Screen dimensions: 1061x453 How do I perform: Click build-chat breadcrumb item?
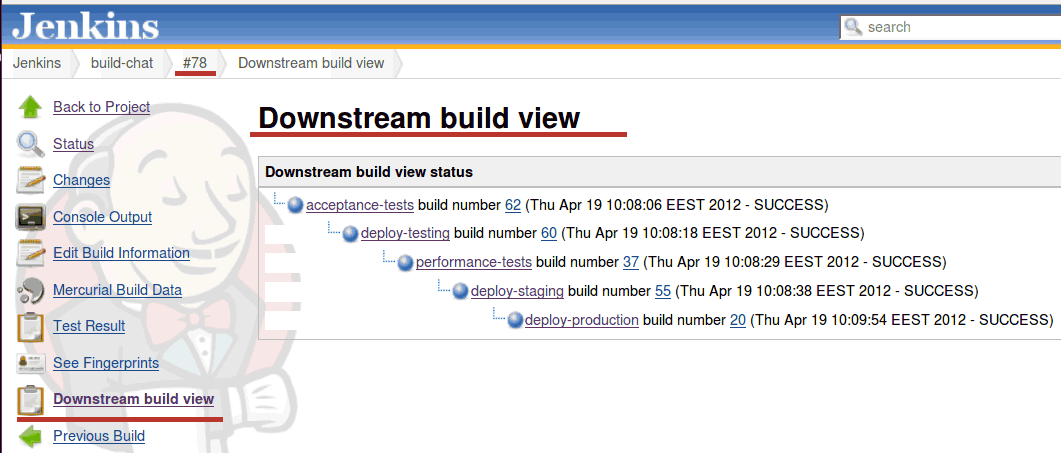(122, 63)
